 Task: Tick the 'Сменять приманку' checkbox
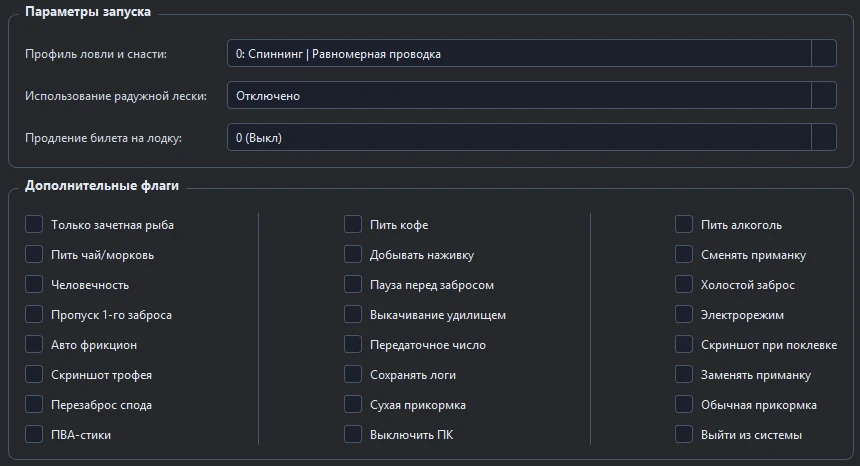point(684,254)
